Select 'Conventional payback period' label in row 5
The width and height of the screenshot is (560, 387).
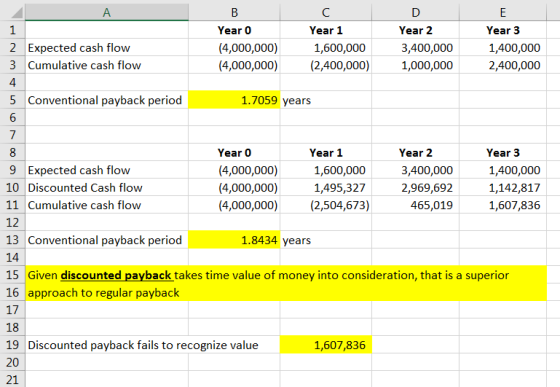pos(105,100)
